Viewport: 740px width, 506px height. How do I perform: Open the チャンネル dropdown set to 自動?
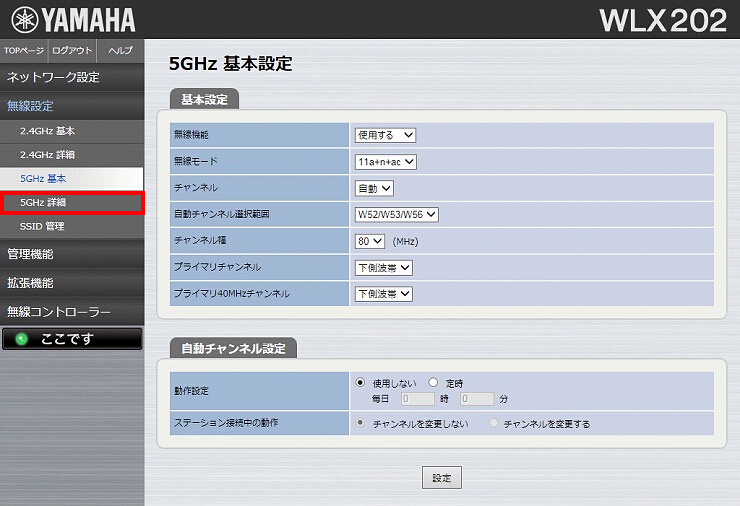tap(374, 188)
